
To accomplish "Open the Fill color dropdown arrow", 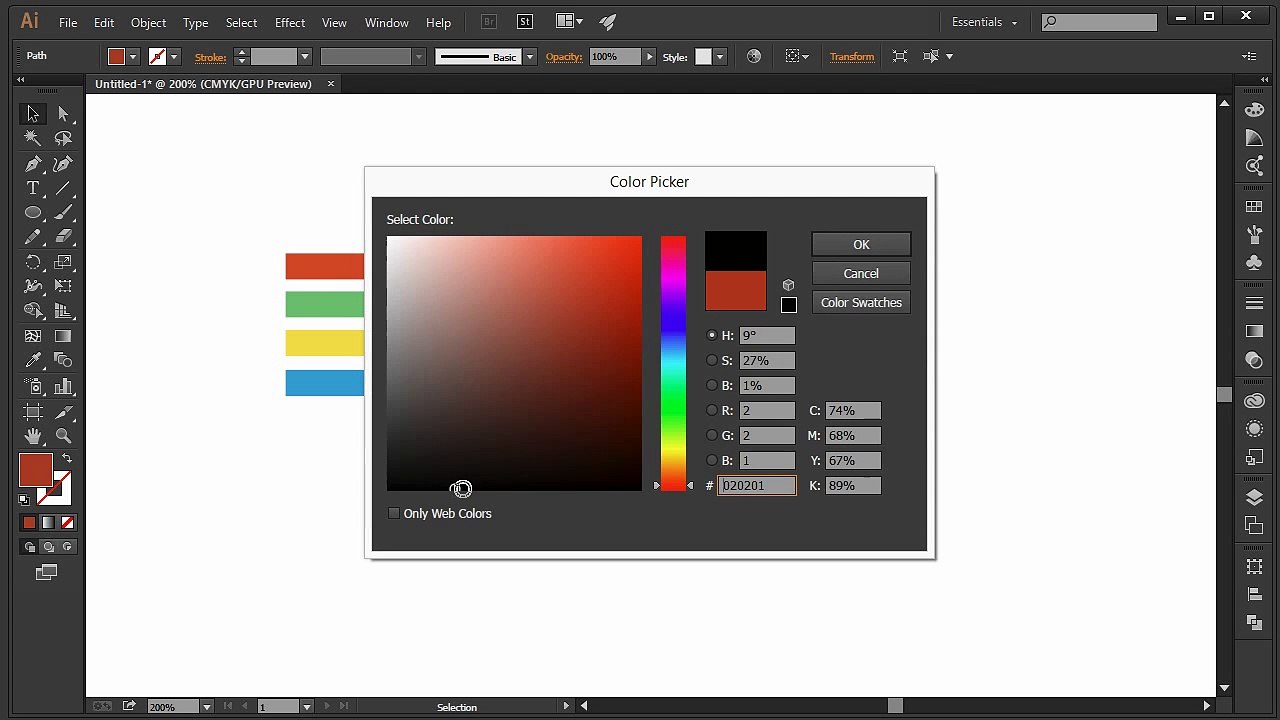I will point(132,57).
